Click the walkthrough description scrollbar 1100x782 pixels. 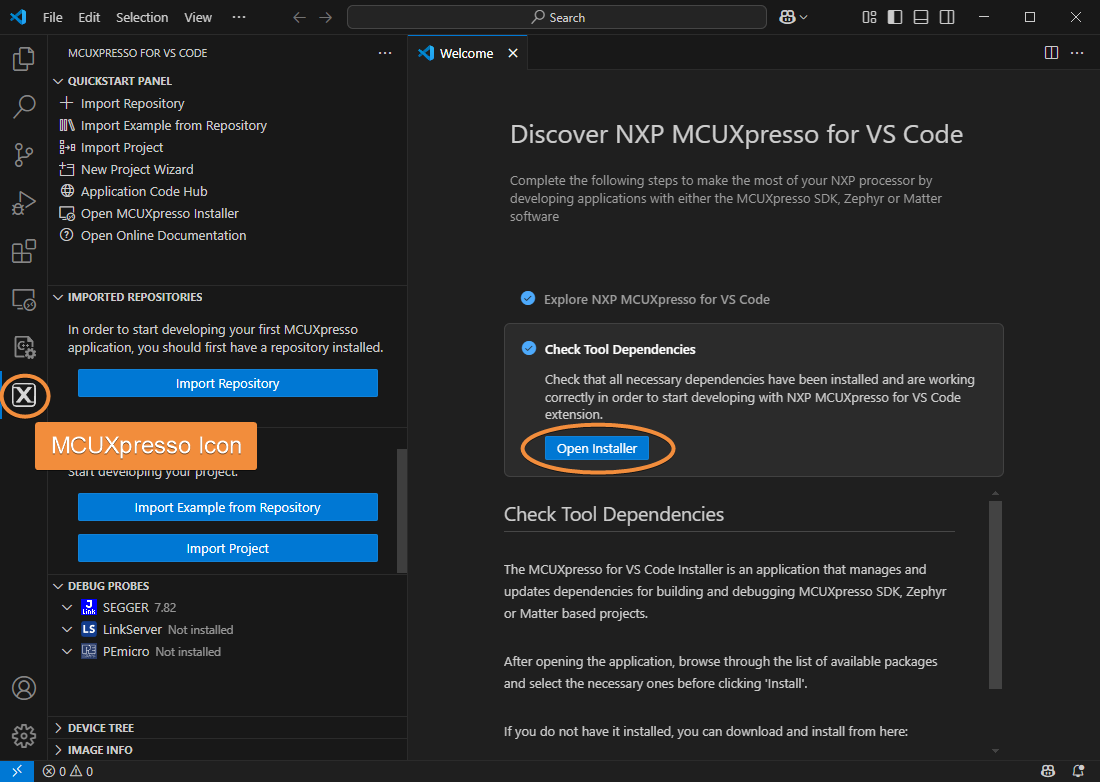(x=995, y=595)
